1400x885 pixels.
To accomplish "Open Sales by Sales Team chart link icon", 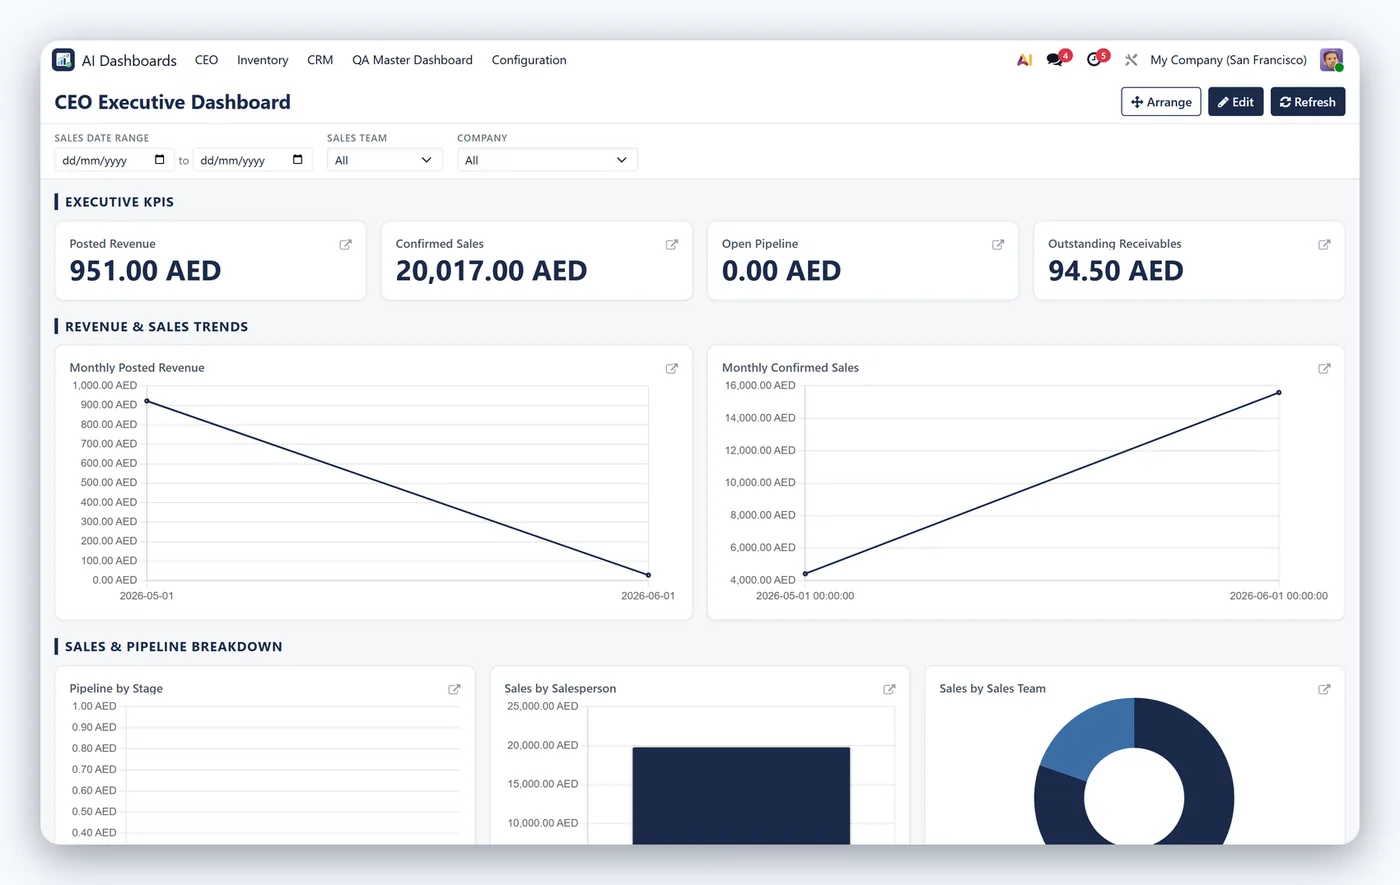I will (x=1324, y=689).
